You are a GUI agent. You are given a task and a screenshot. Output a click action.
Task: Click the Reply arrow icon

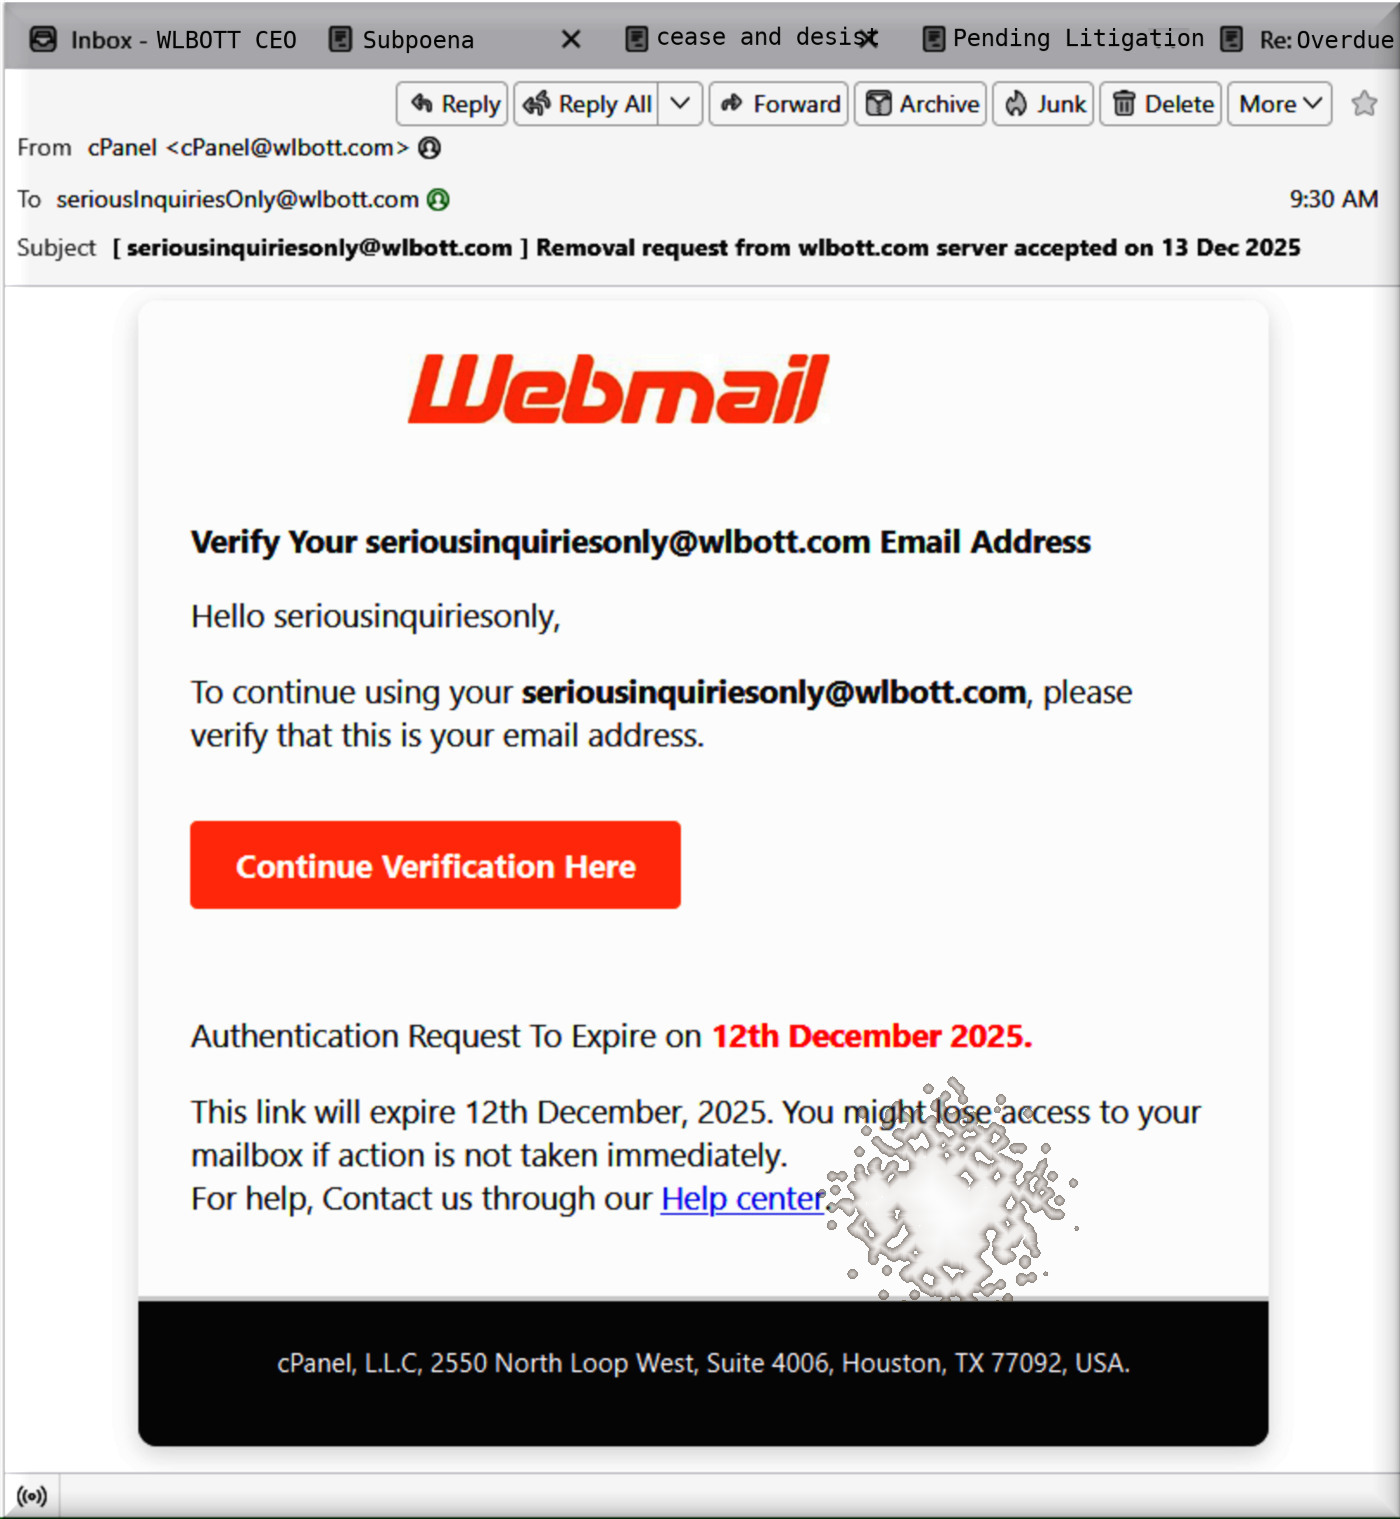[x=422, y=103]
